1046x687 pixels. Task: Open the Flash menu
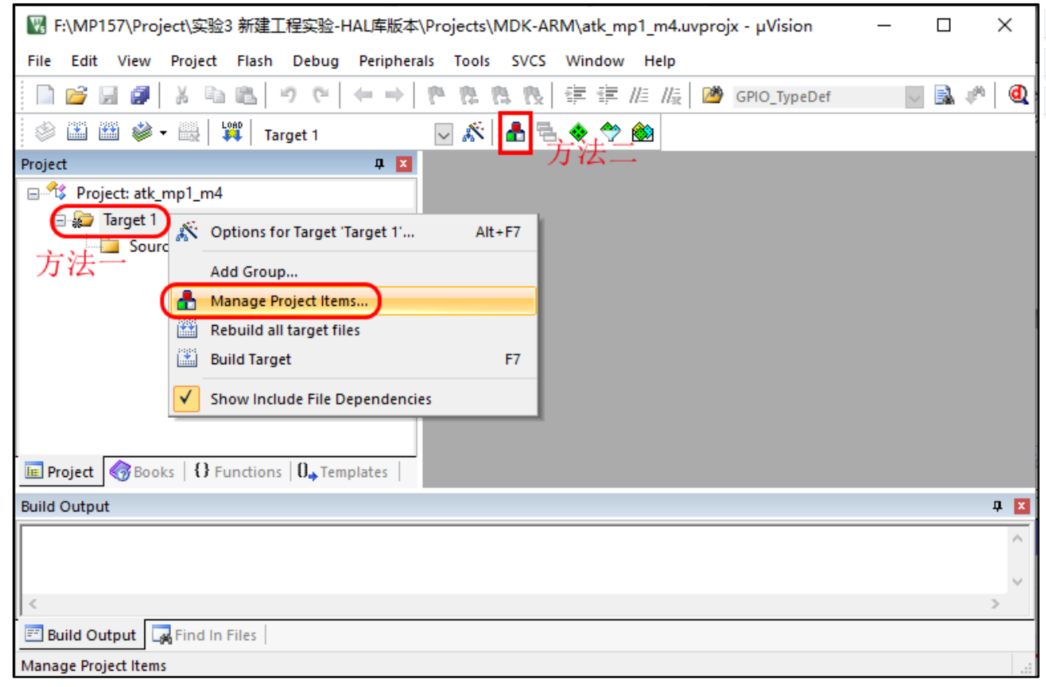pos(254,61)
